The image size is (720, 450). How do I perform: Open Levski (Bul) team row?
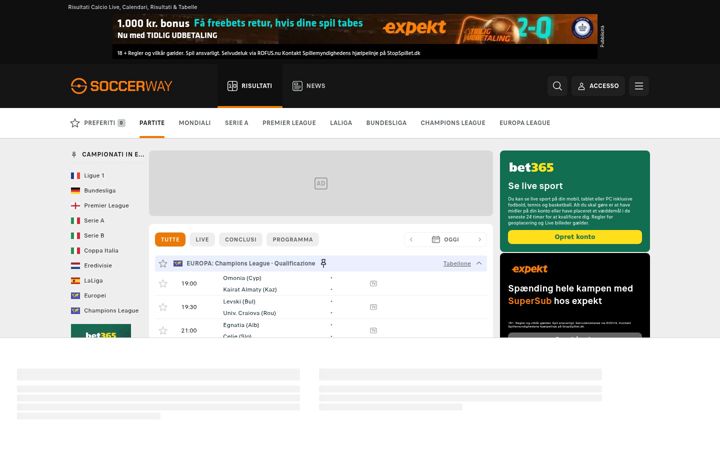pyautogui.click(x=239, y=302)
